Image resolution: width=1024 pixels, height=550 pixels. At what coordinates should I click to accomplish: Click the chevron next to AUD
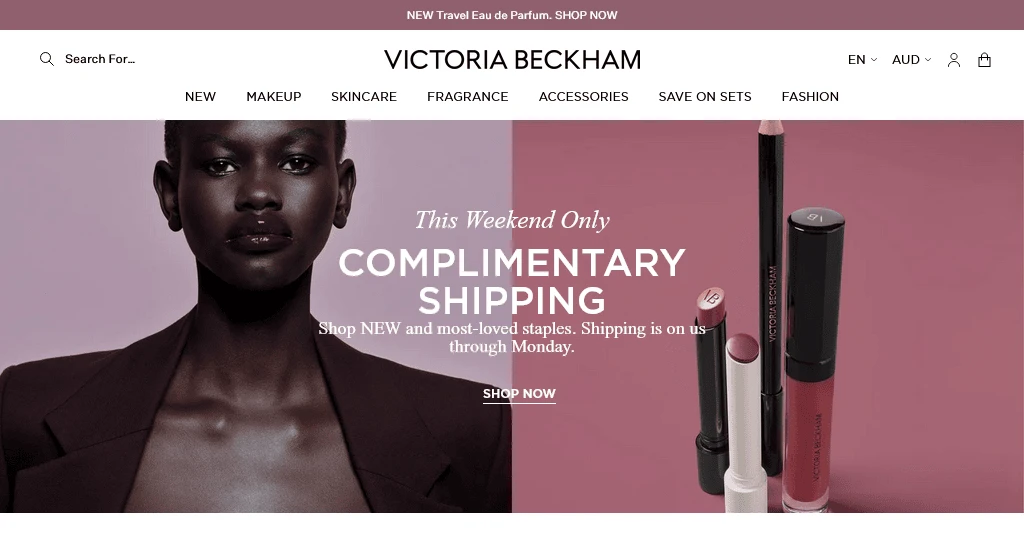[927, 59]
